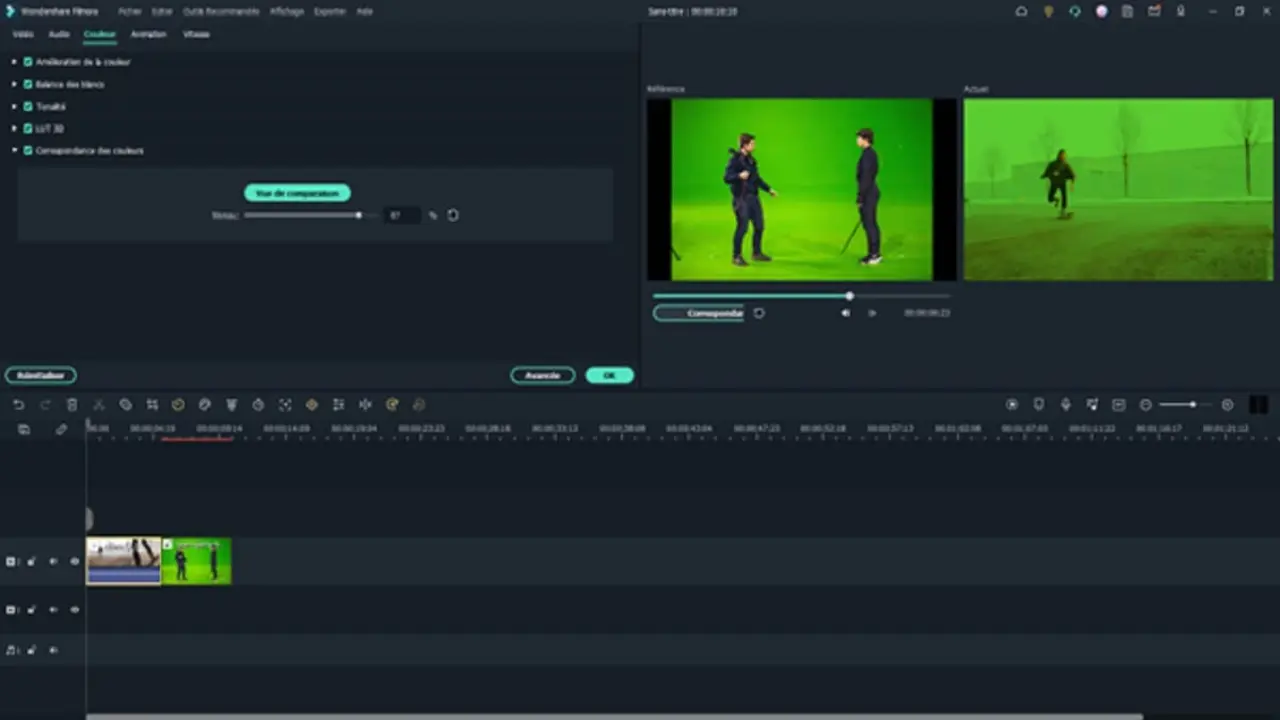Hide the second video track with eye icon
1280x720 pixels.
coord(74,610)
